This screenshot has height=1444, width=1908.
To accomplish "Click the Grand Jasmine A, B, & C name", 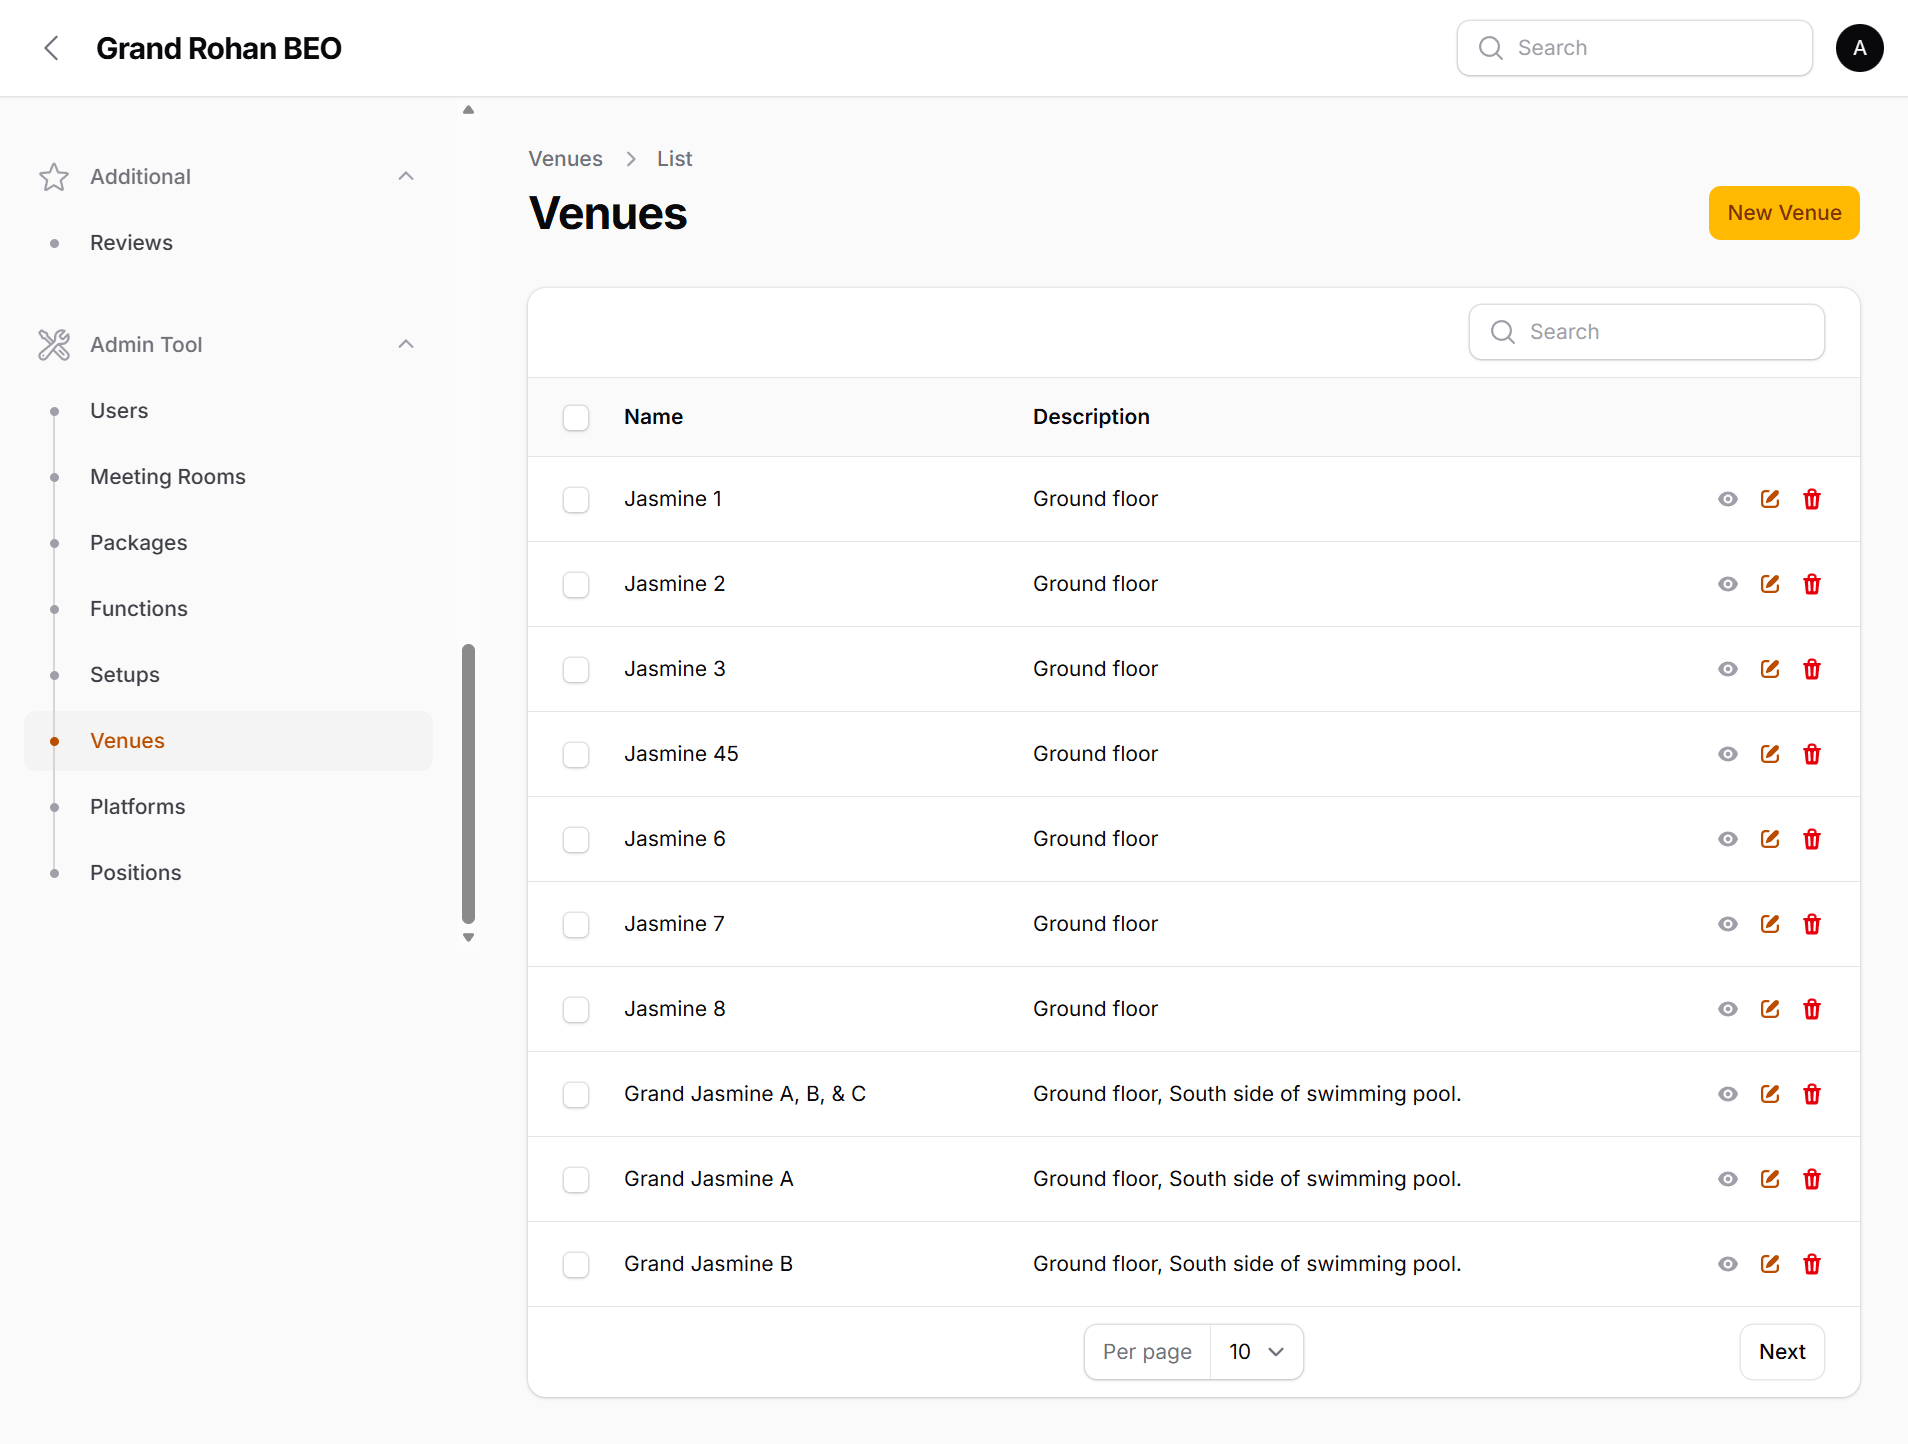I will pos(745,1094).
